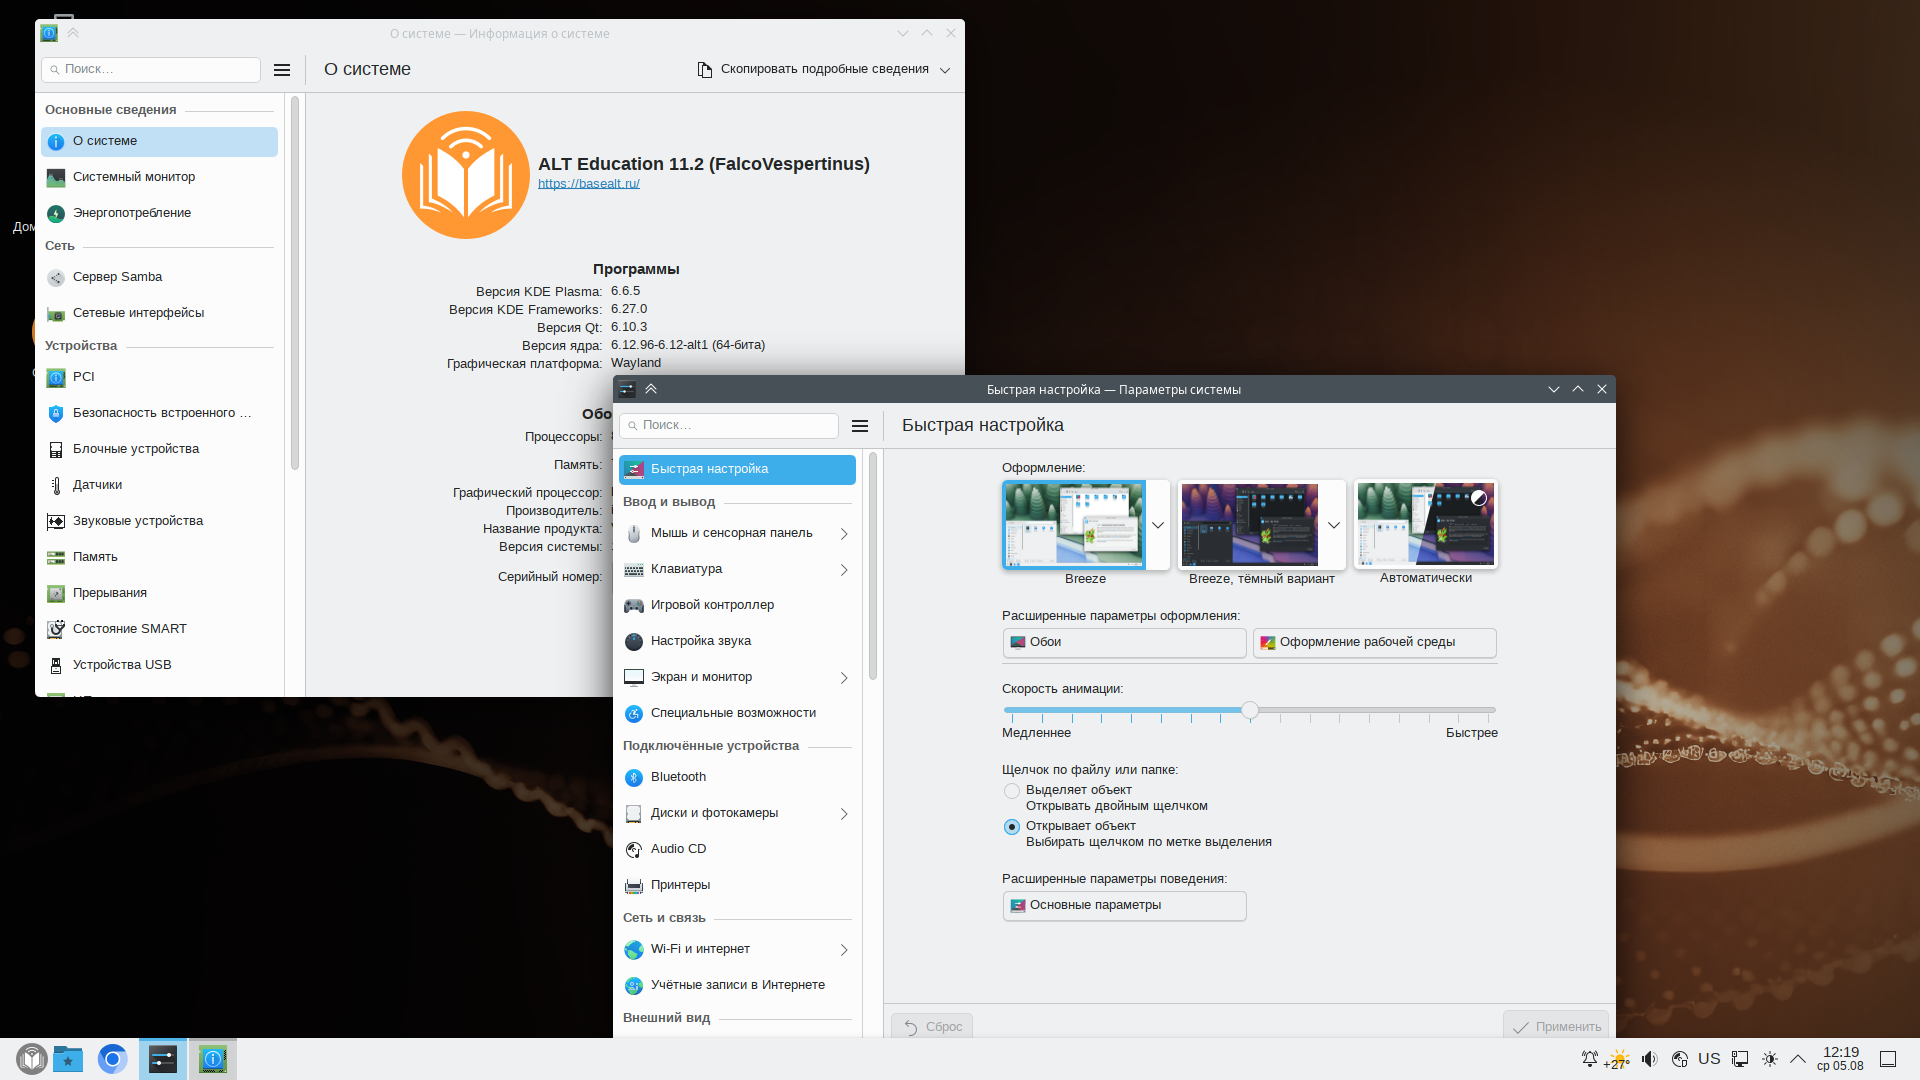Expand Диски и фотокамеры chevron
The height and width of the screenshot is (1080, 1920).
pyautogui.click(x=844, y=814)
